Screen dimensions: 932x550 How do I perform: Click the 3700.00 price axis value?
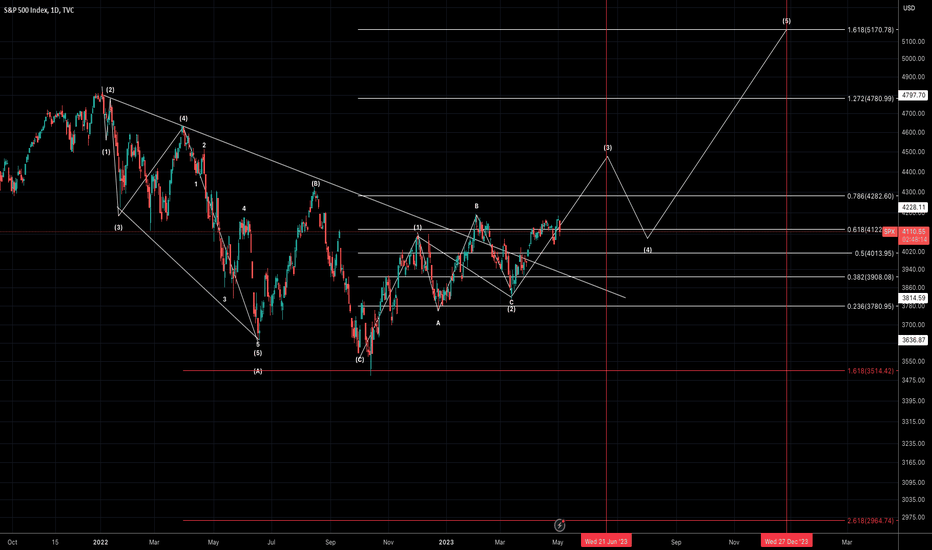913,325
